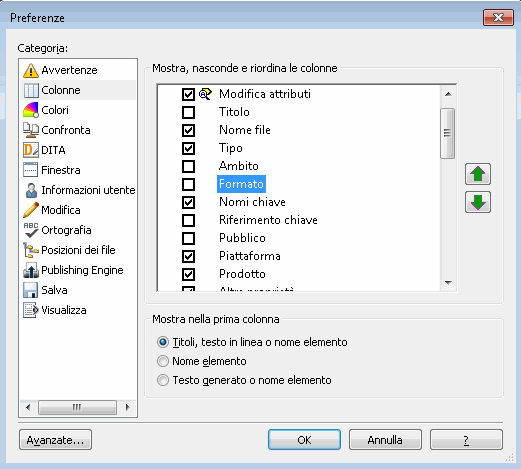Select the Ortografia spell-check icon

pos(31,230)
